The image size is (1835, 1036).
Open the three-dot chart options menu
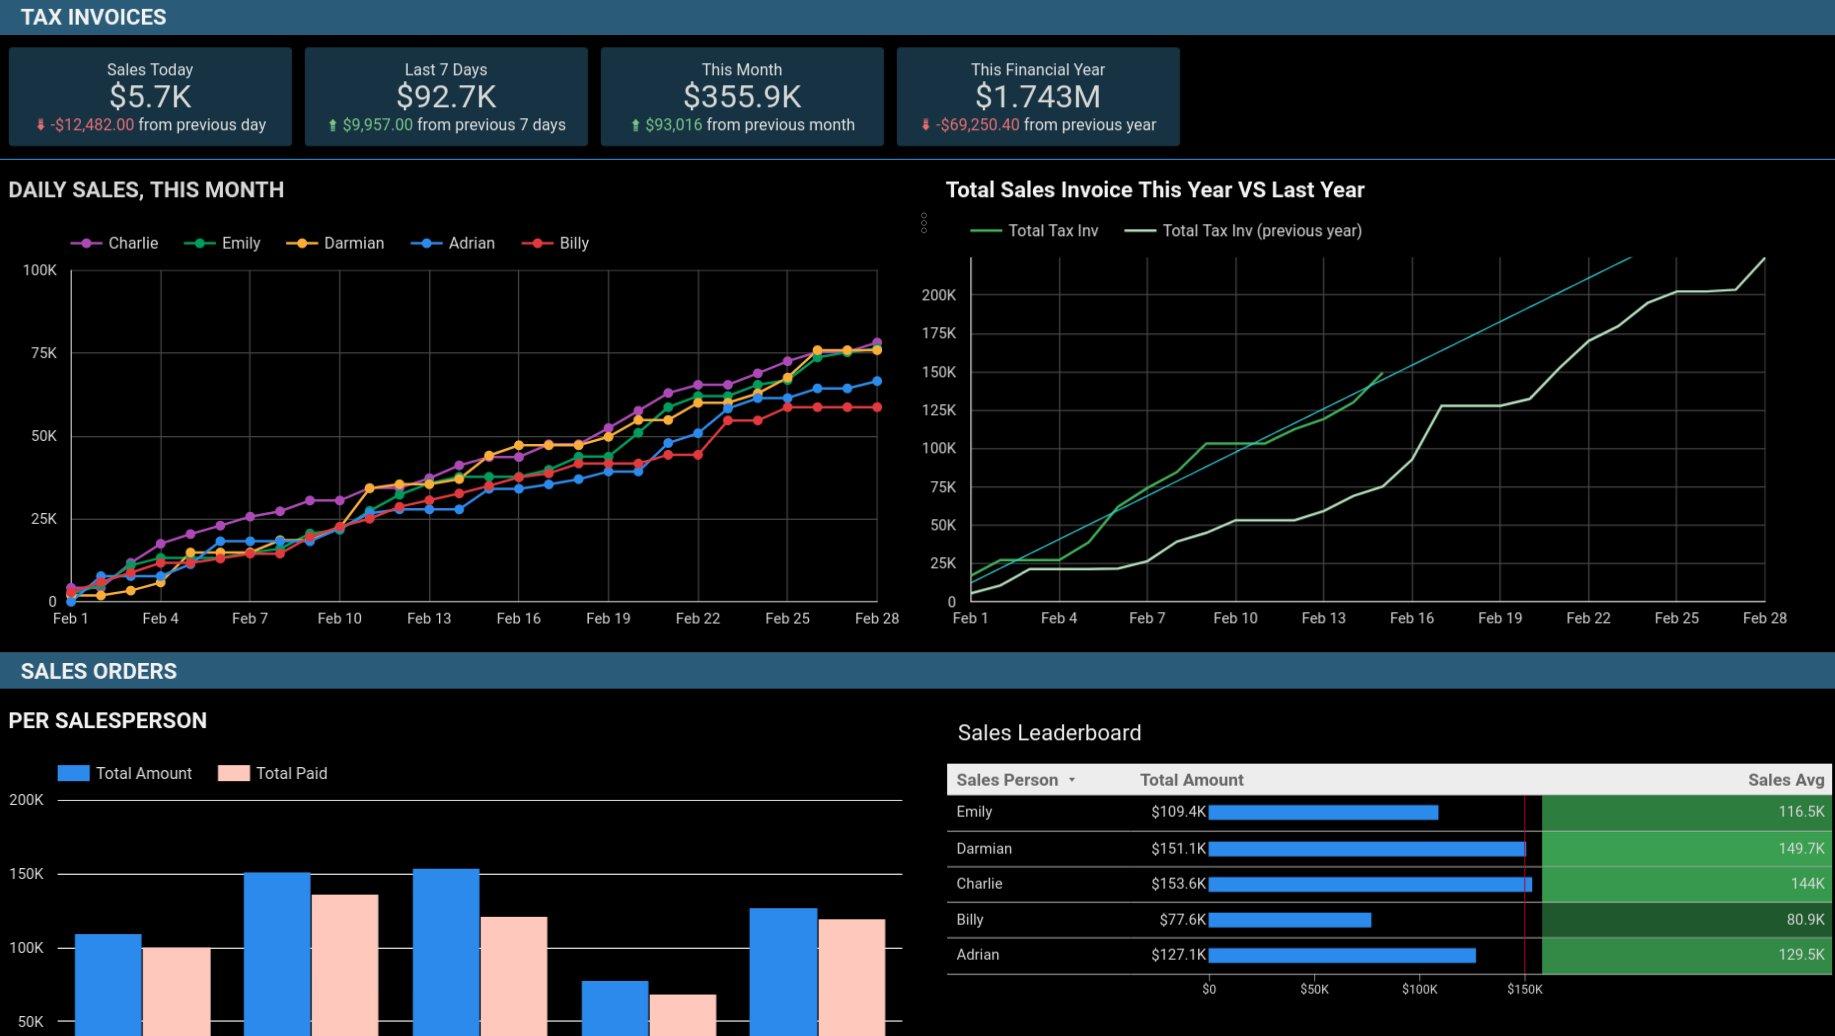click(923, 223)
